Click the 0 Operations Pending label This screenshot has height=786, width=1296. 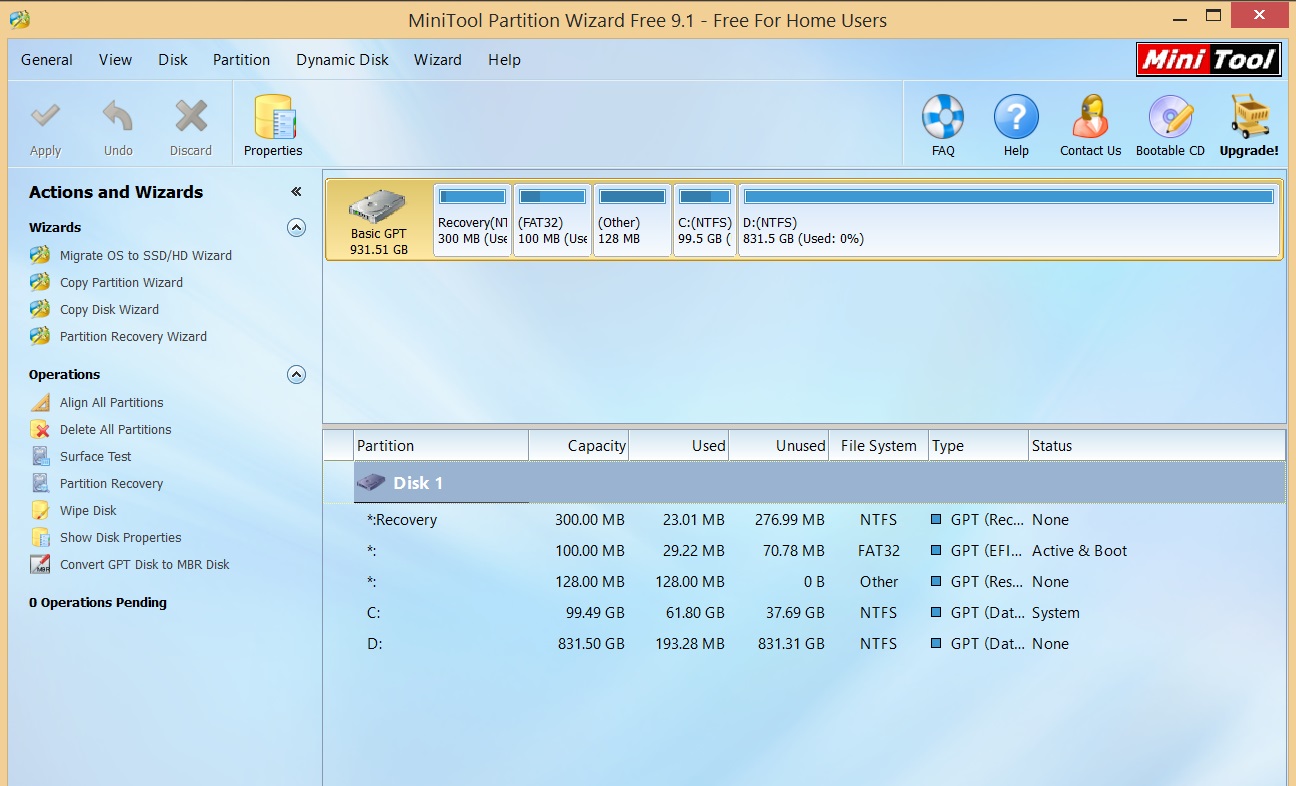(x=98, y=603)
